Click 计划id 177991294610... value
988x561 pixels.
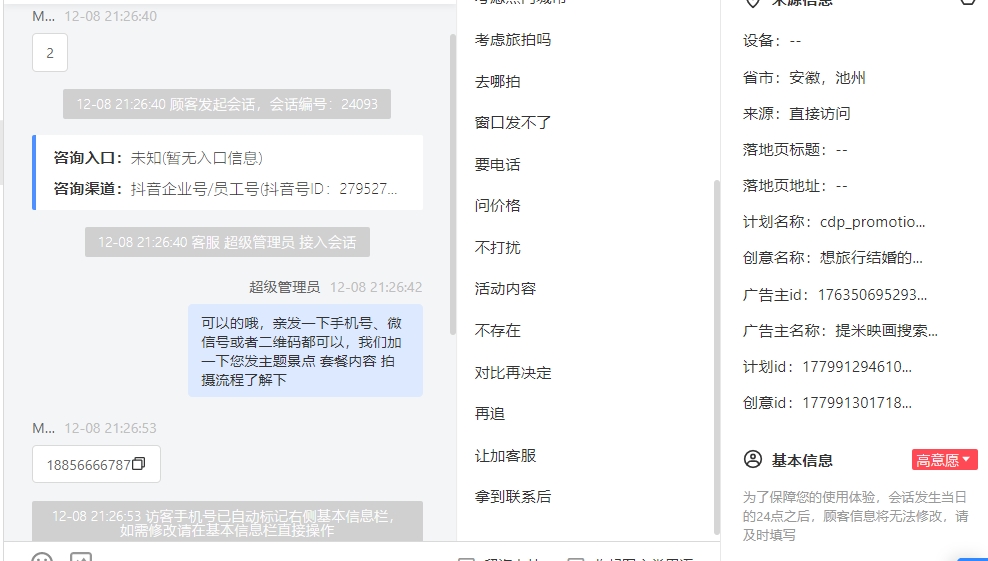click(x=857, y=366)
